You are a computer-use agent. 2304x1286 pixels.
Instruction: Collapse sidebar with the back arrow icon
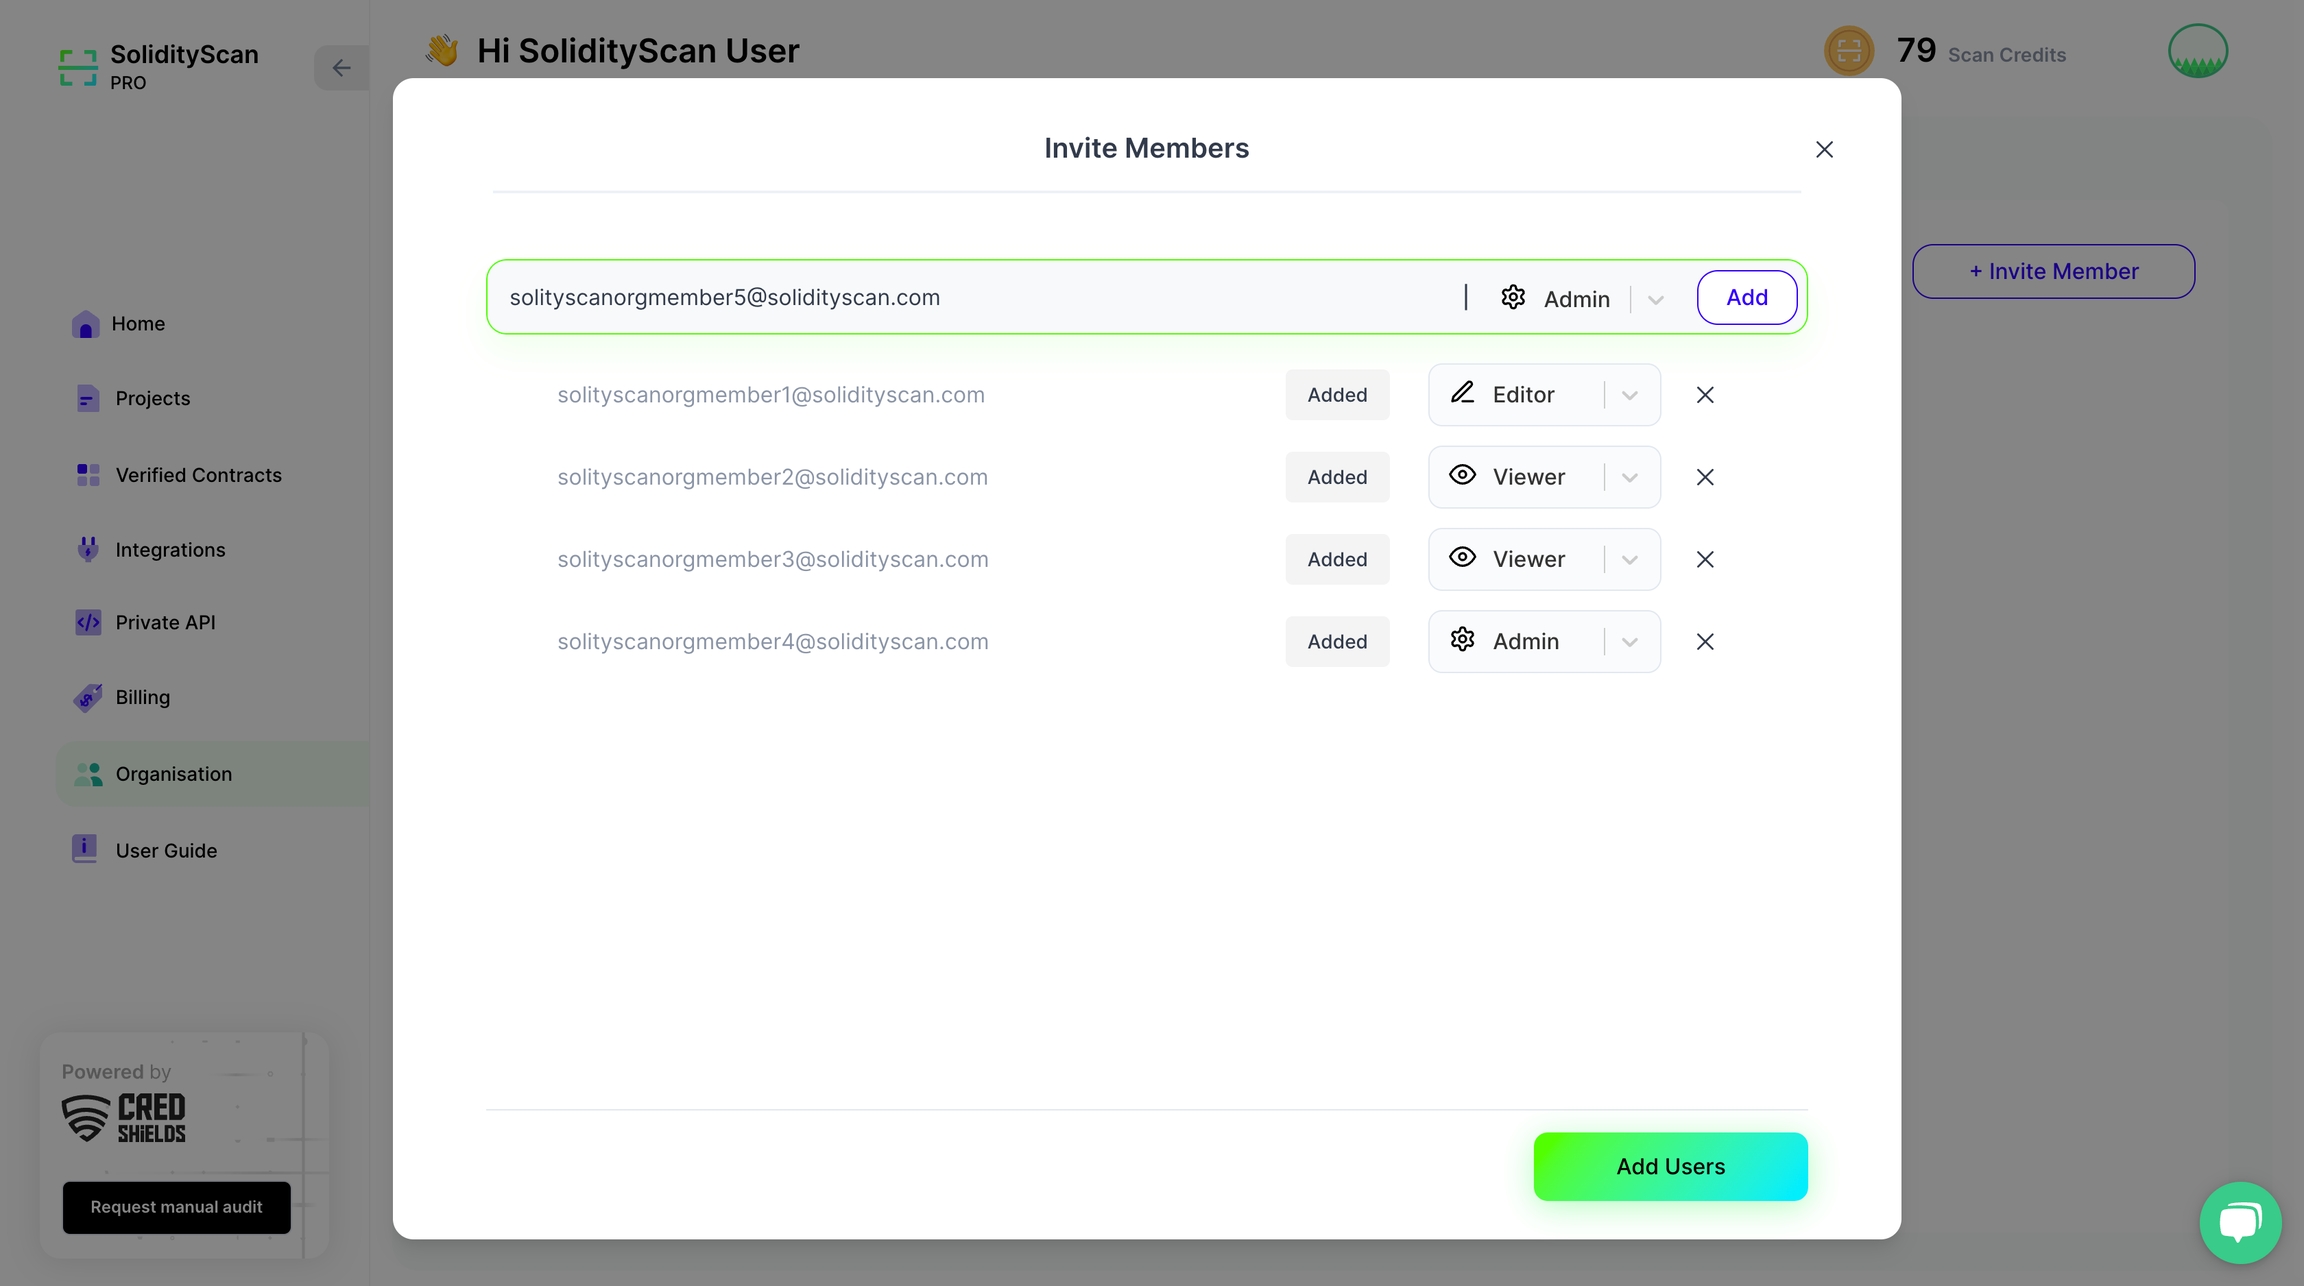coord(341,68)
